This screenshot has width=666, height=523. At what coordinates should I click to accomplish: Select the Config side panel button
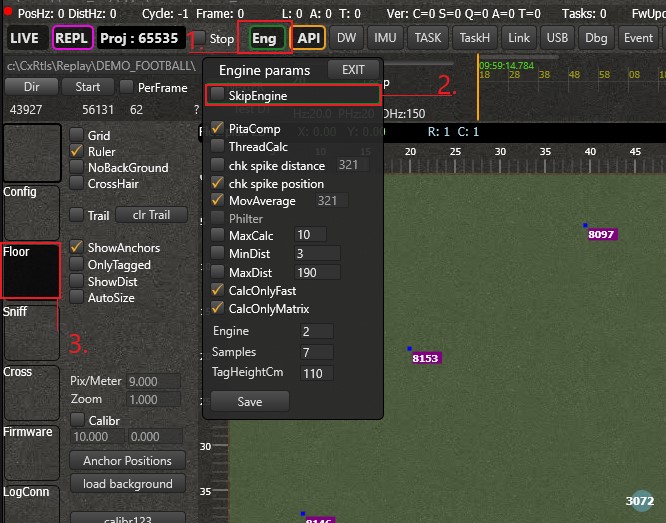coord(31,212)
